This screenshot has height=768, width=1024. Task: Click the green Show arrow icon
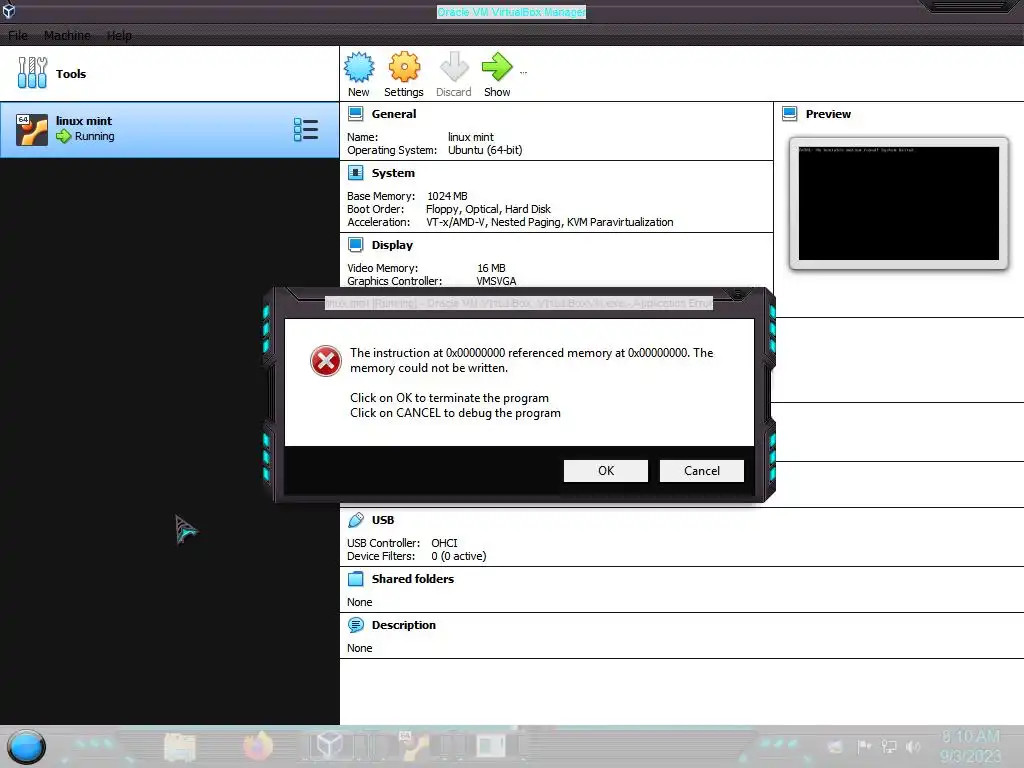(x=497, y=67)
